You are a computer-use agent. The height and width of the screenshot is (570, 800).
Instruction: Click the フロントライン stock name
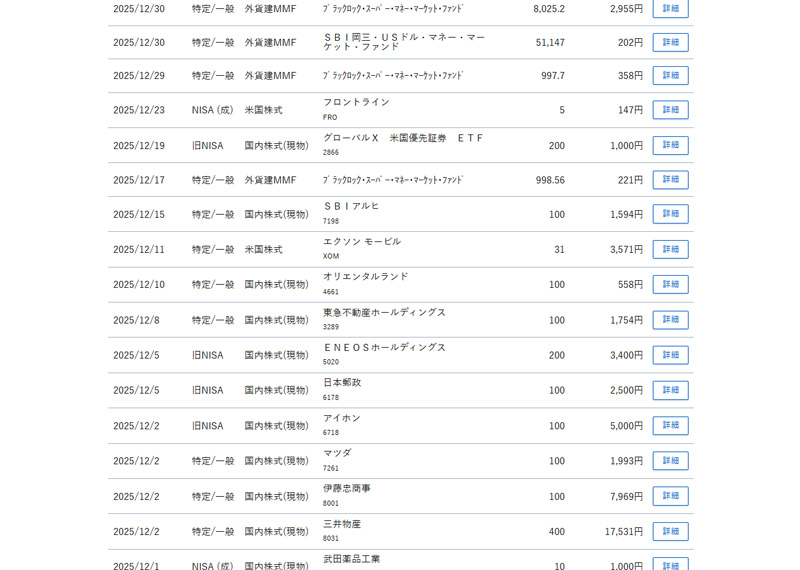coord(356,102)
